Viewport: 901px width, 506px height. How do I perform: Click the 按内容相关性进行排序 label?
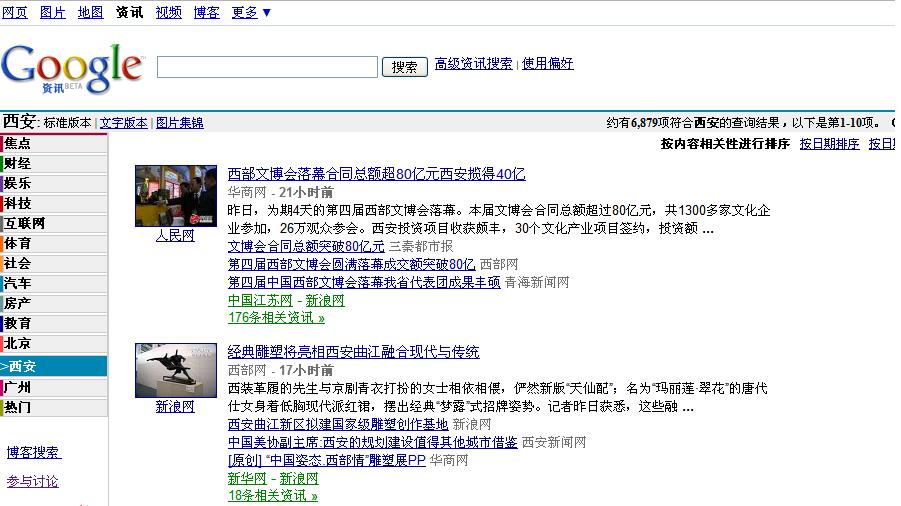(x=725, y=144)
